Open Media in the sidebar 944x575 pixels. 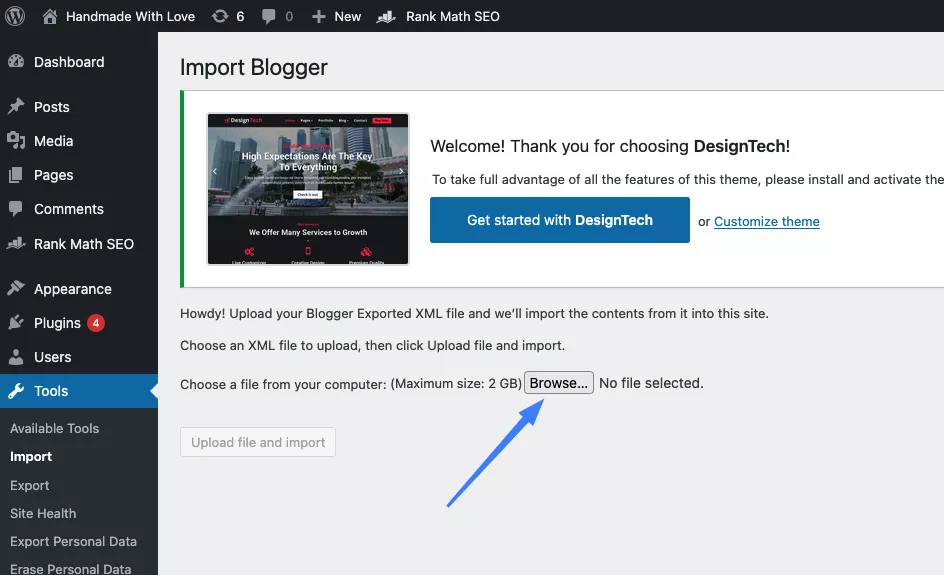(54, 141)
